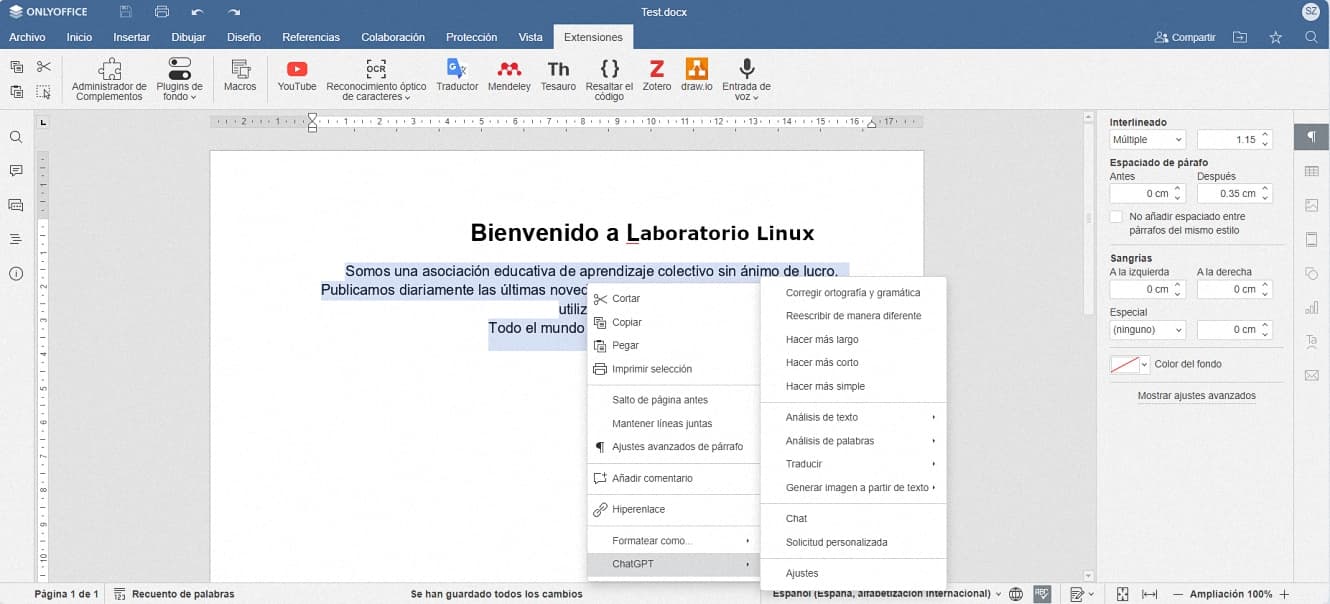Click the Compartir button

pyautogui.click(x=1185, y=37)
